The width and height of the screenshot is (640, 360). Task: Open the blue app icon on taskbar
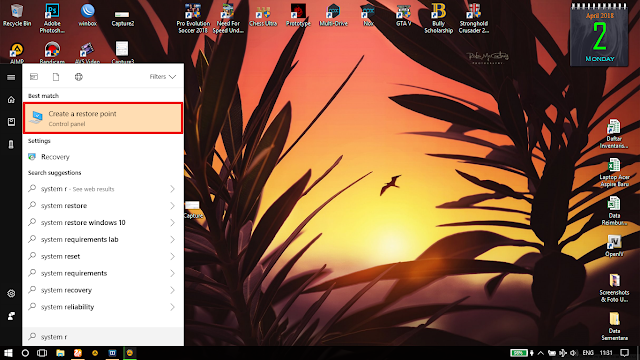coord(112,353)
